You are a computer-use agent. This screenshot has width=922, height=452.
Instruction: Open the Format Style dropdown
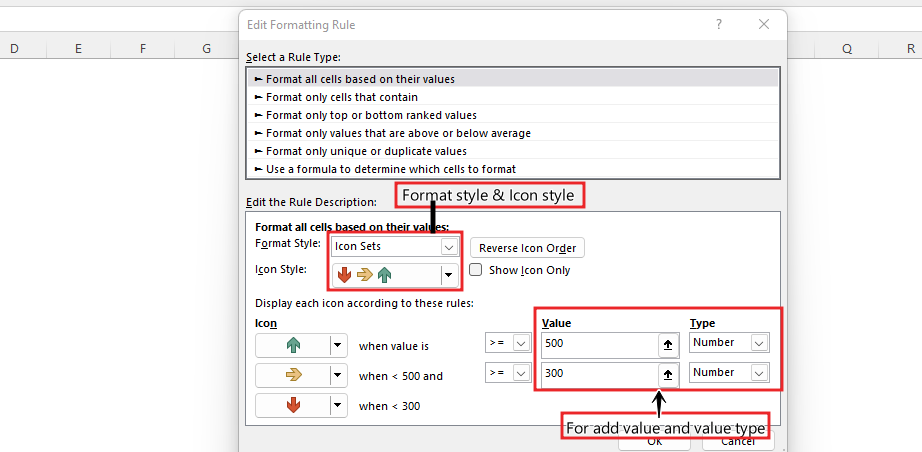click(448, 246)
